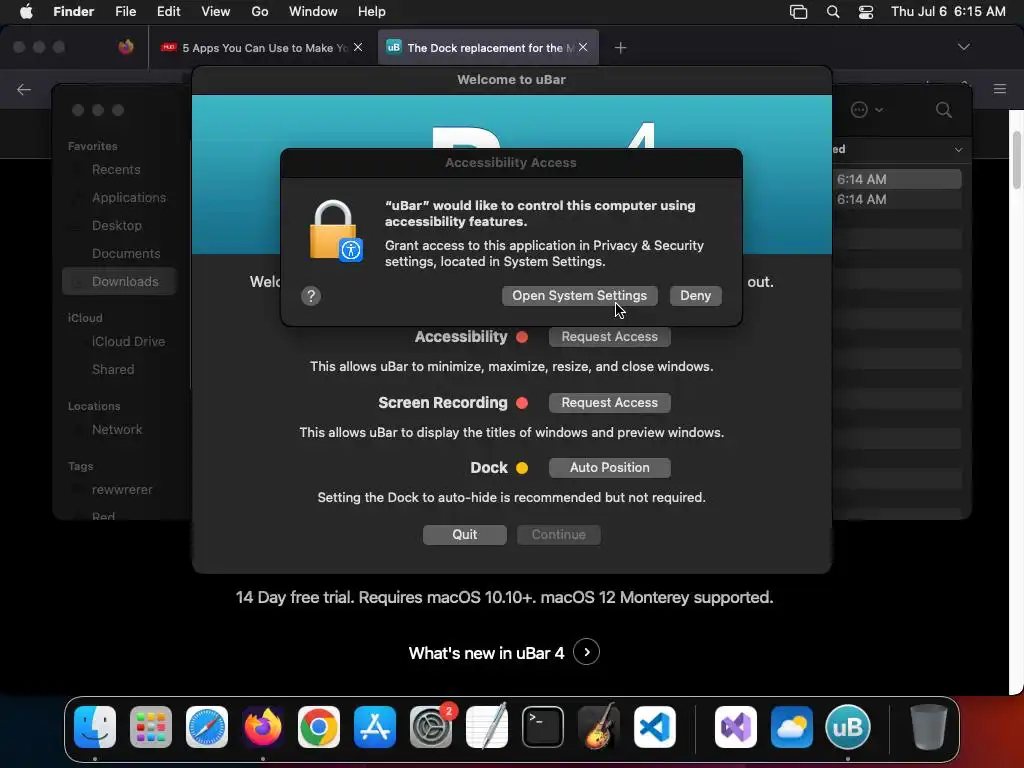This screenshot has width=1024, height=768.
Task: Request Access for Accessibility
Action: [609, 337]
